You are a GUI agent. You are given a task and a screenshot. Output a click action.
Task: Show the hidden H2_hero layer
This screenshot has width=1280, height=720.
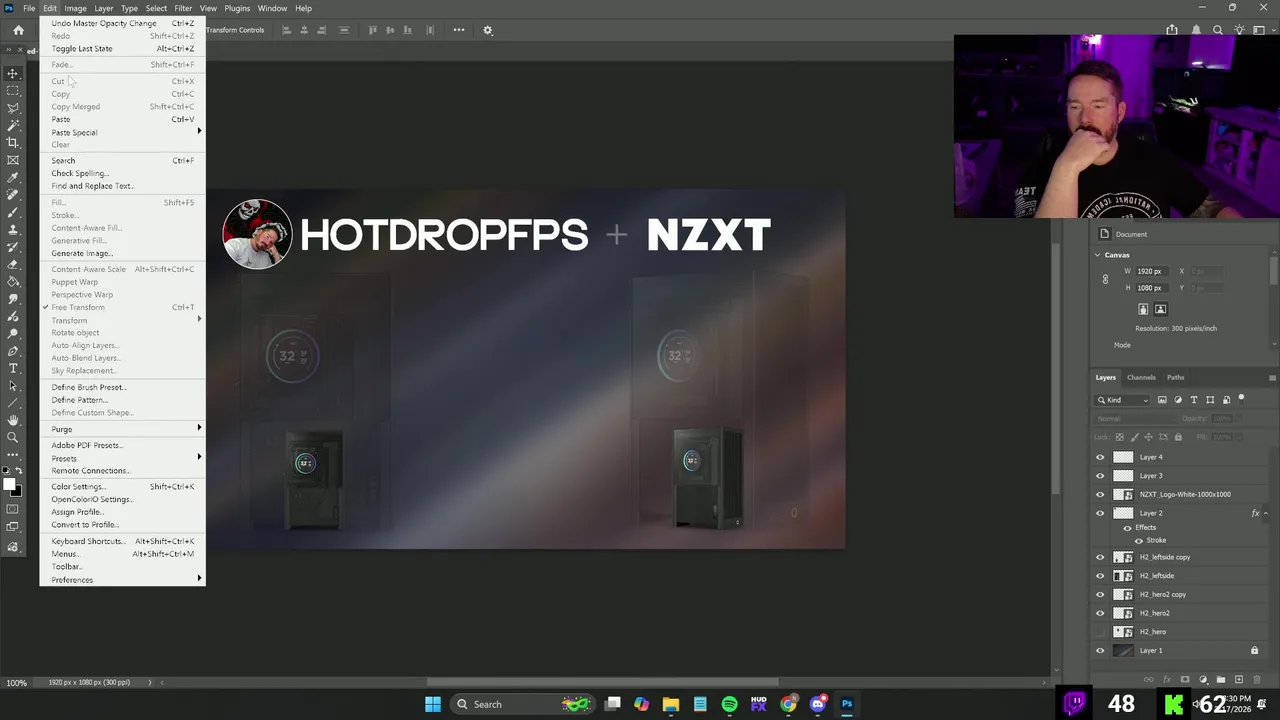(1101, 632)
